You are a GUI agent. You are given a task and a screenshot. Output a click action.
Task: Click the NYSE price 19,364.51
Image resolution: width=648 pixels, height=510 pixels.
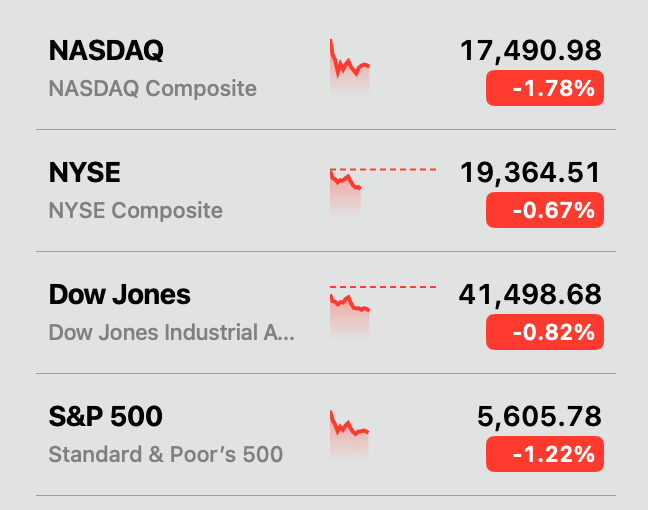[530, 173]
